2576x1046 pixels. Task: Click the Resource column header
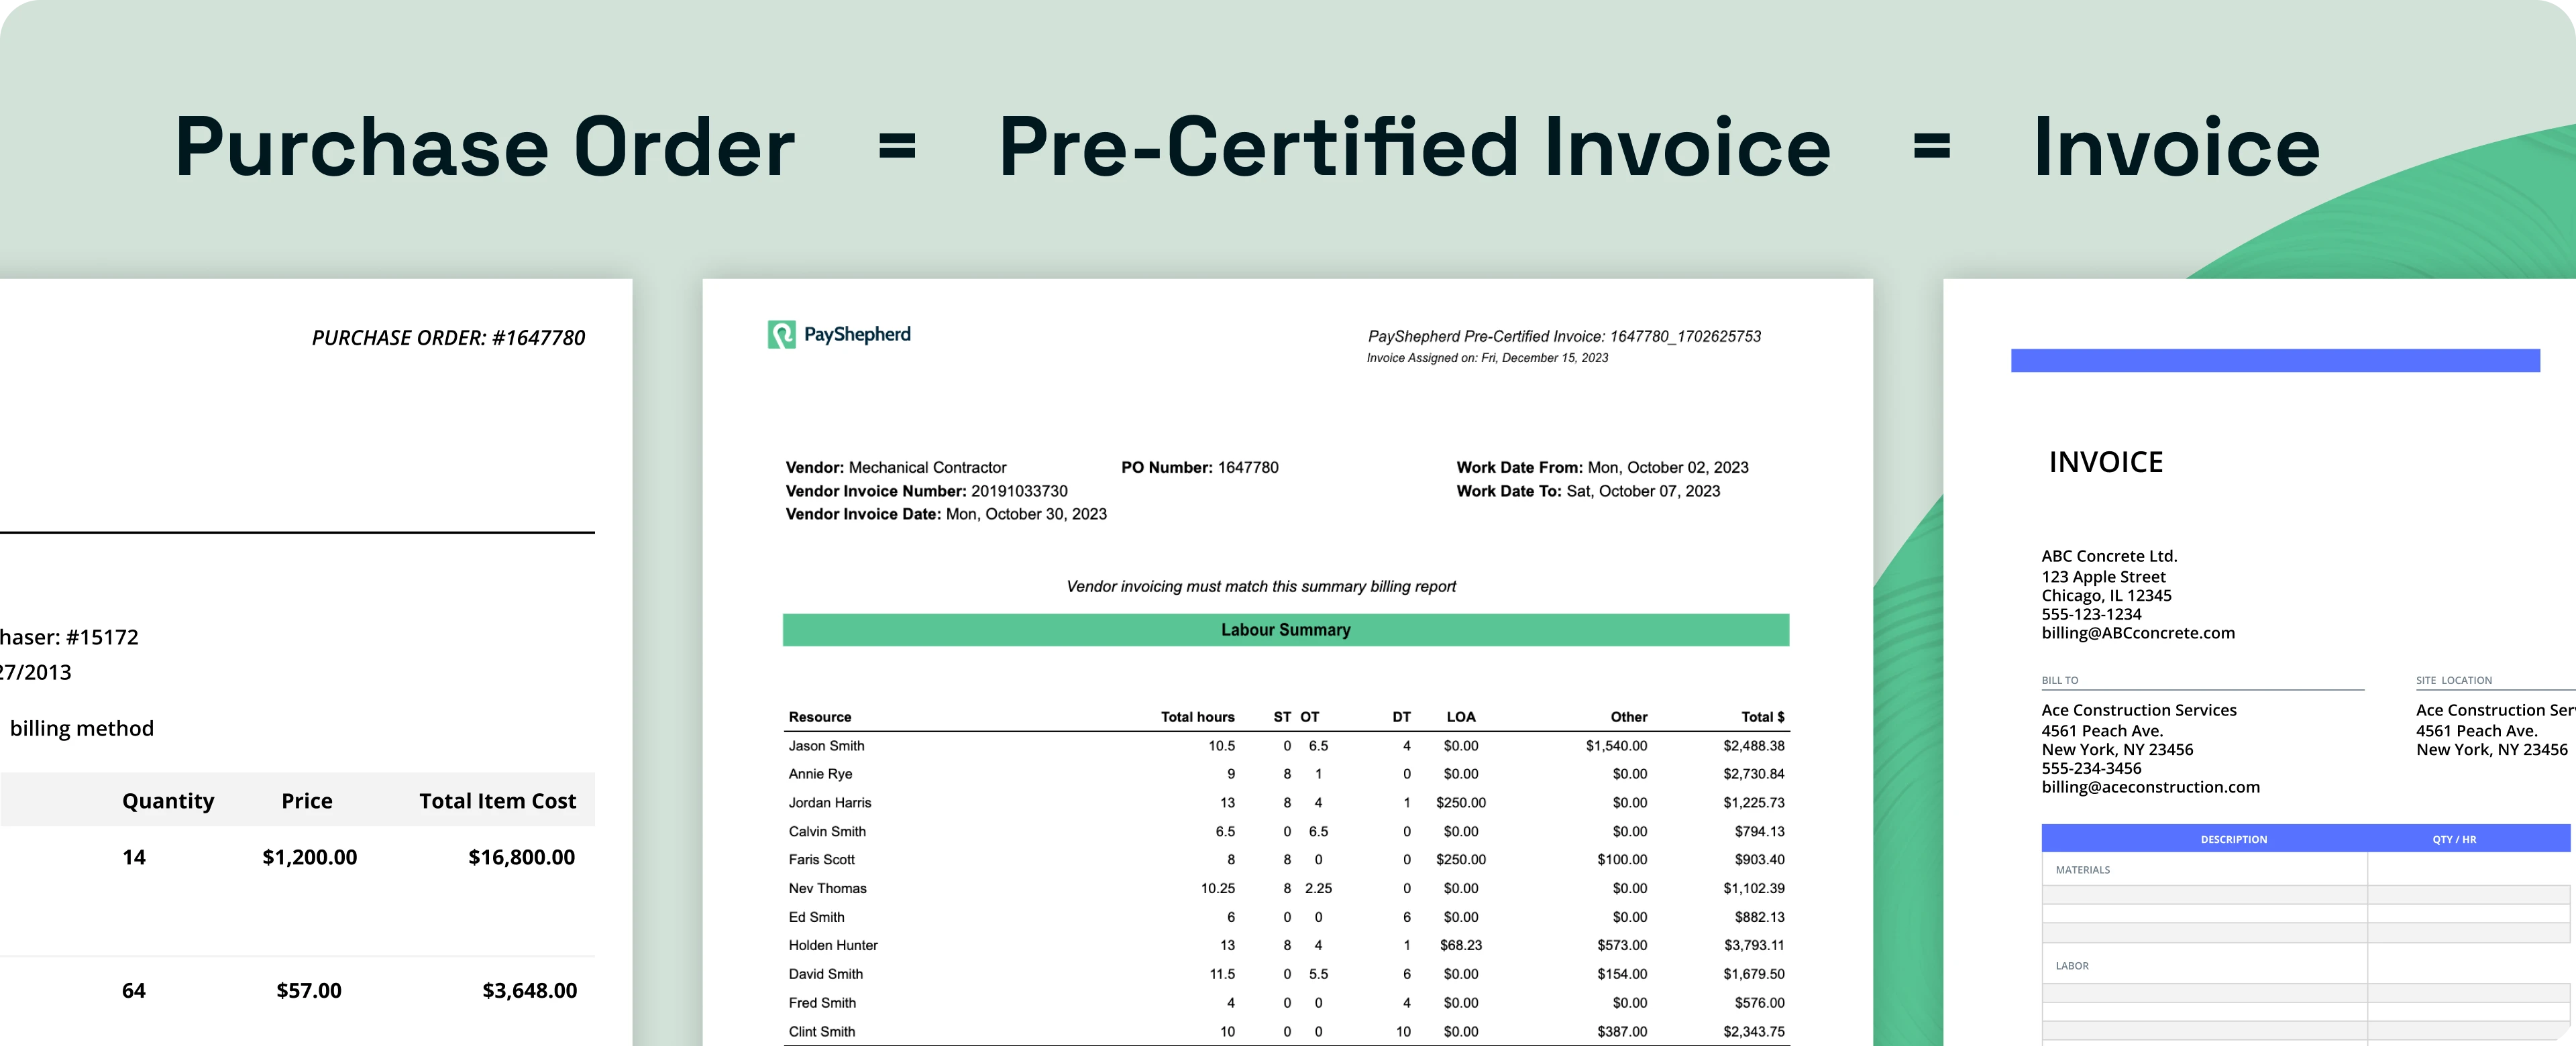(x=820, y=717)
